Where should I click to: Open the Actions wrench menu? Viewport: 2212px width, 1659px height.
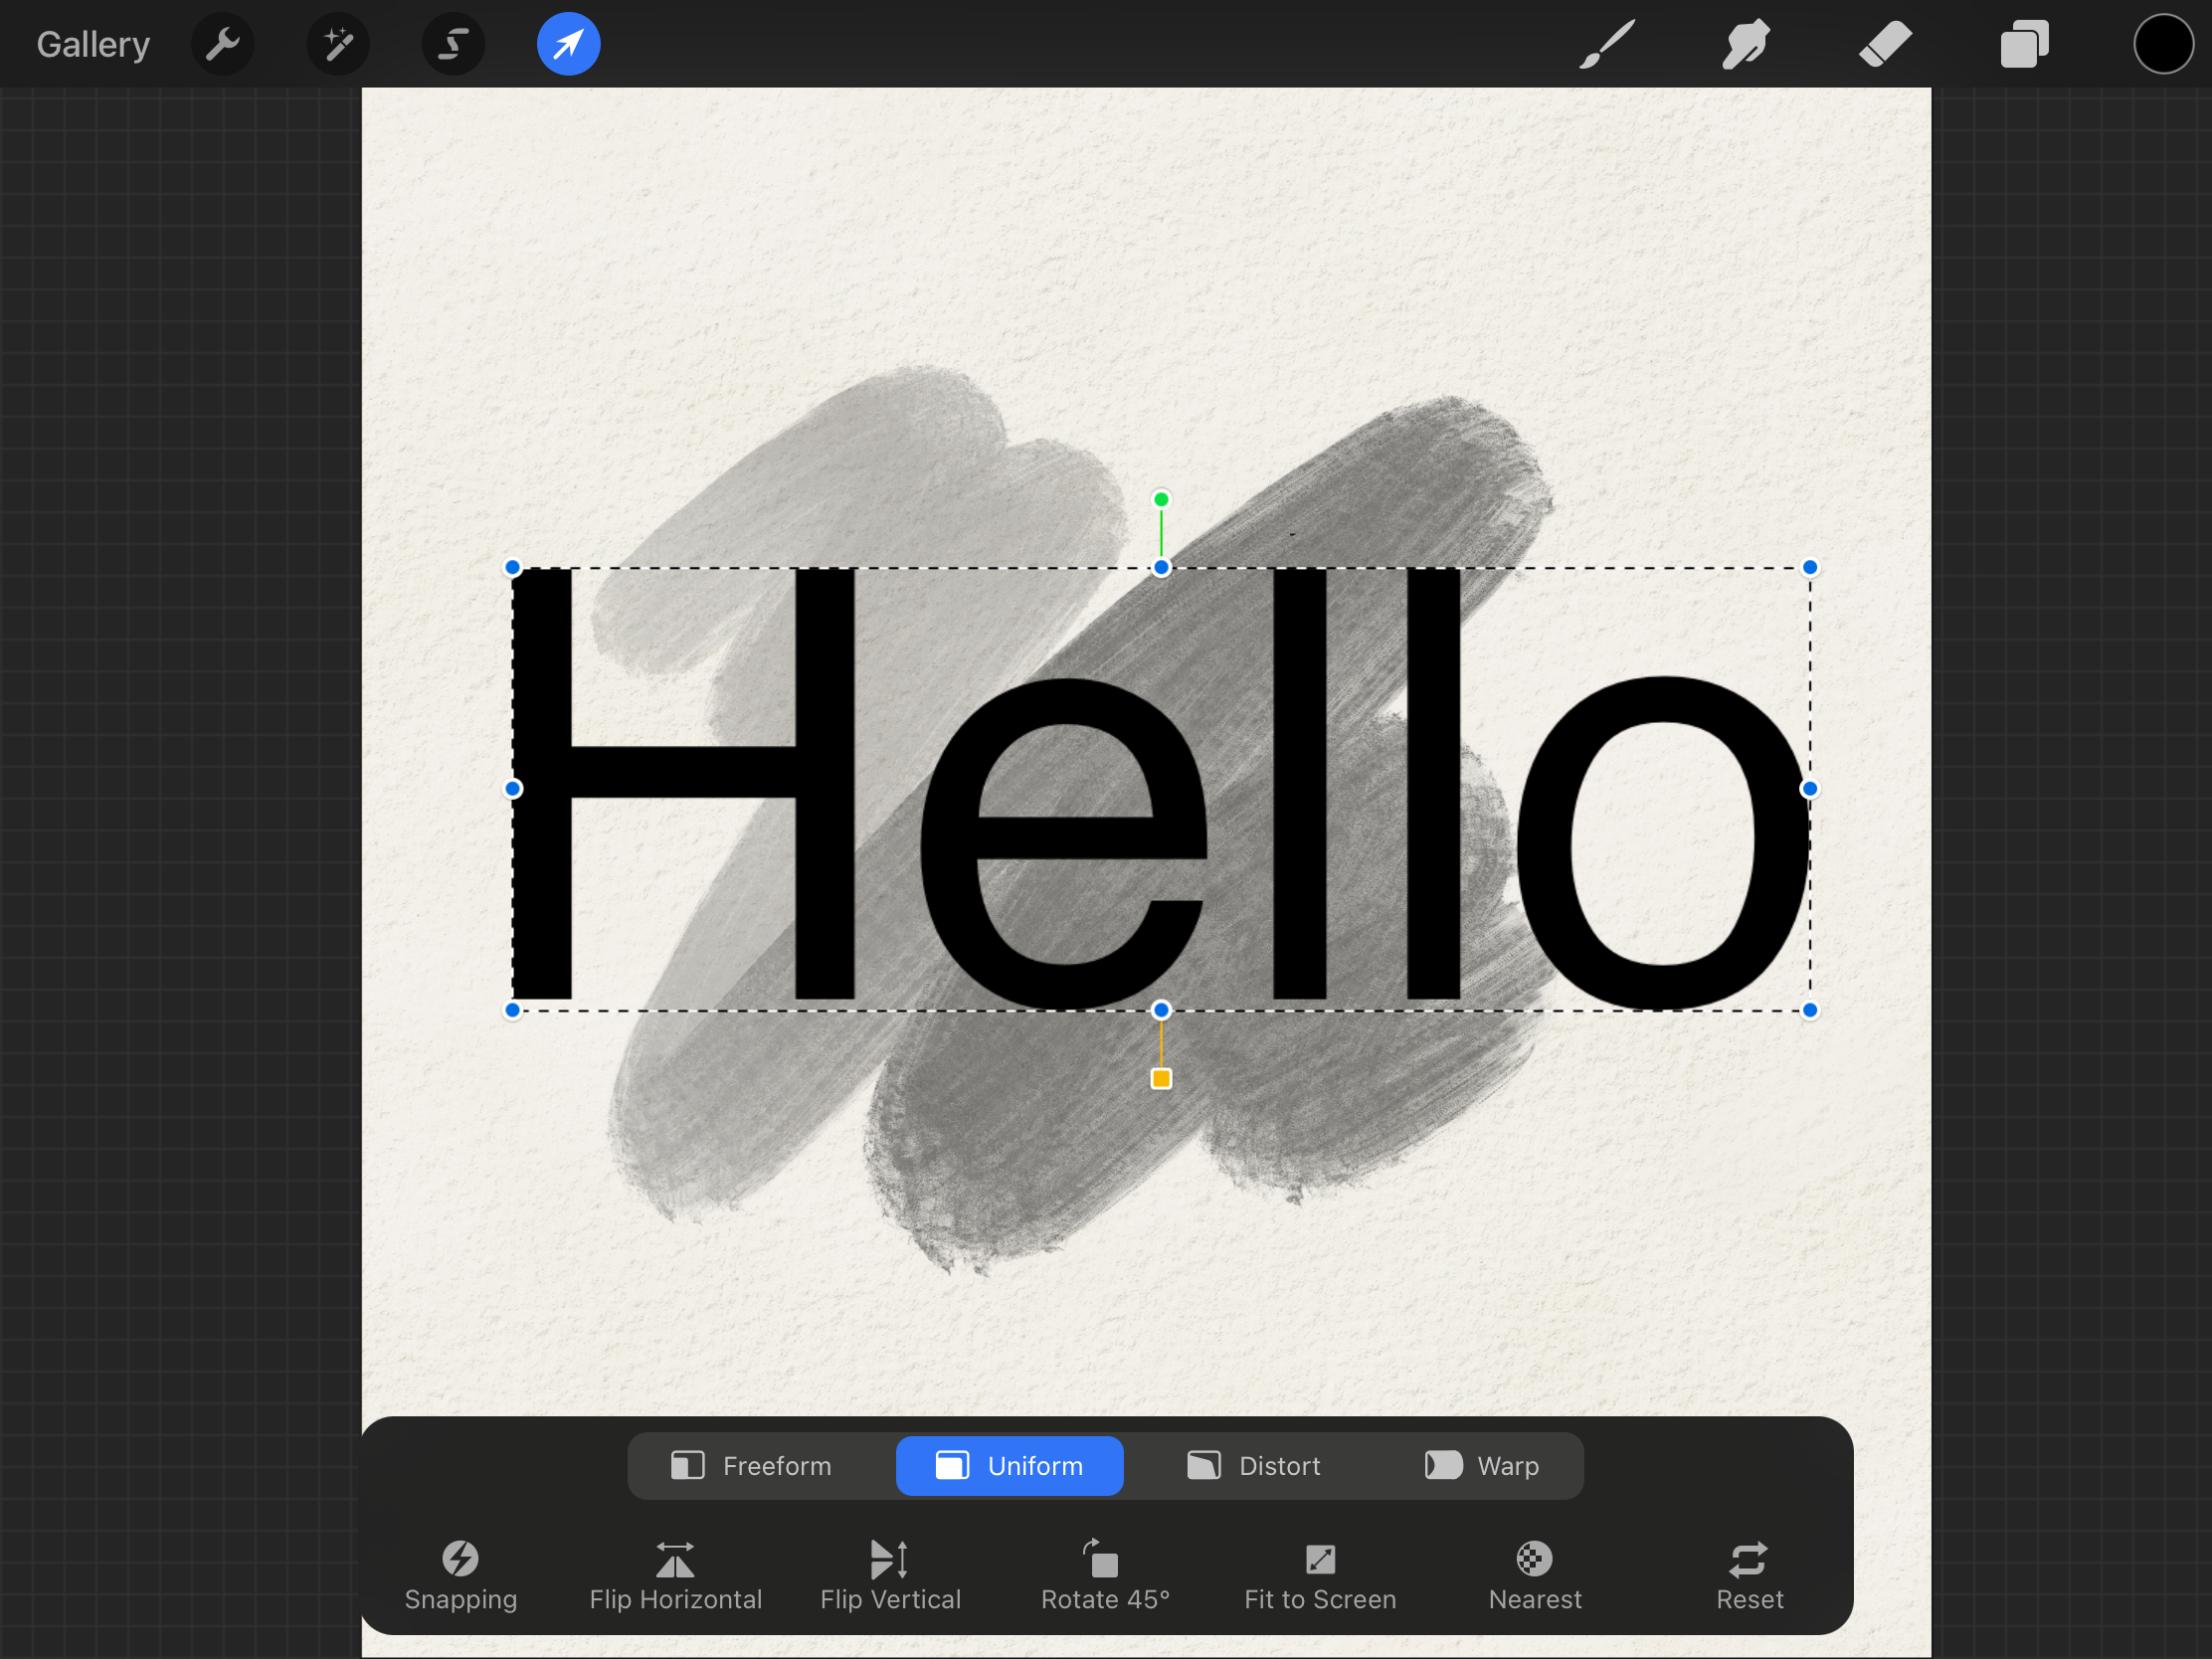(223, 44)
